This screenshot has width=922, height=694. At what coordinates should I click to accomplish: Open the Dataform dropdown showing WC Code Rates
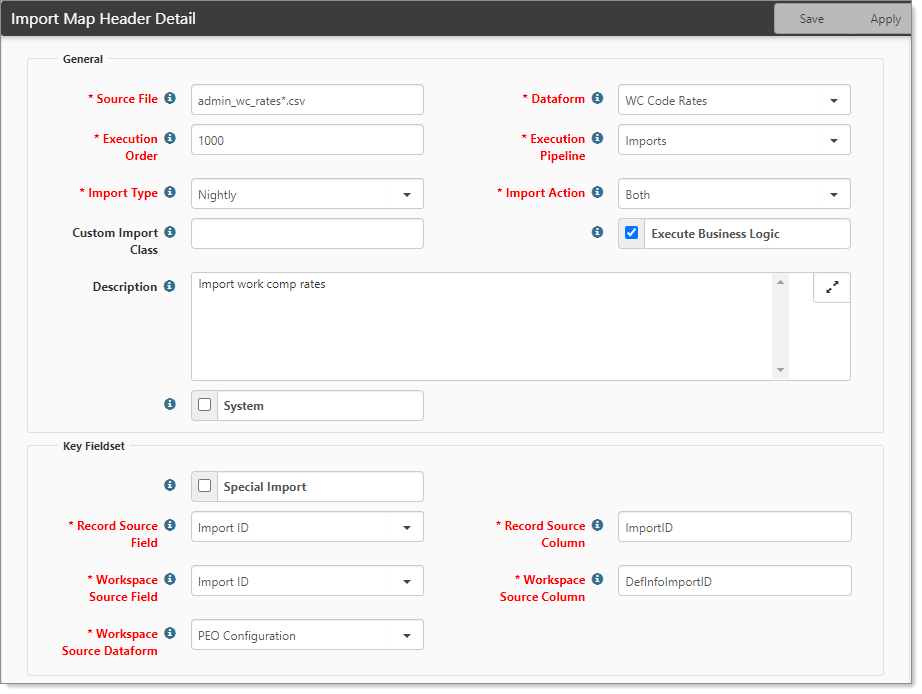734,100
